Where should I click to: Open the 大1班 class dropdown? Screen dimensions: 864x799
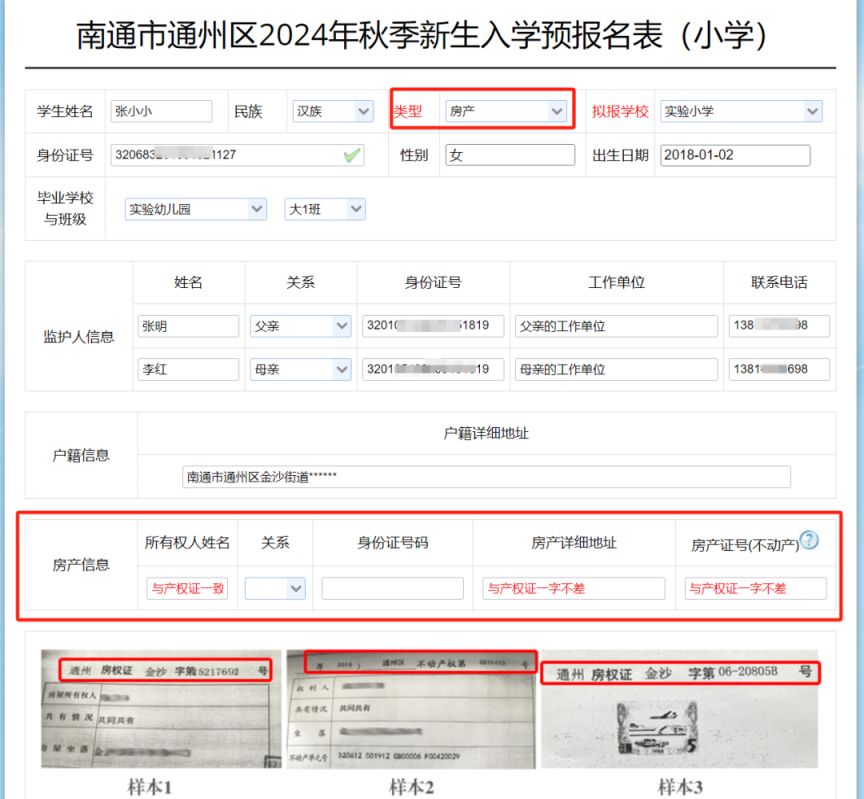pyautogui.click(x=325, y=209)
